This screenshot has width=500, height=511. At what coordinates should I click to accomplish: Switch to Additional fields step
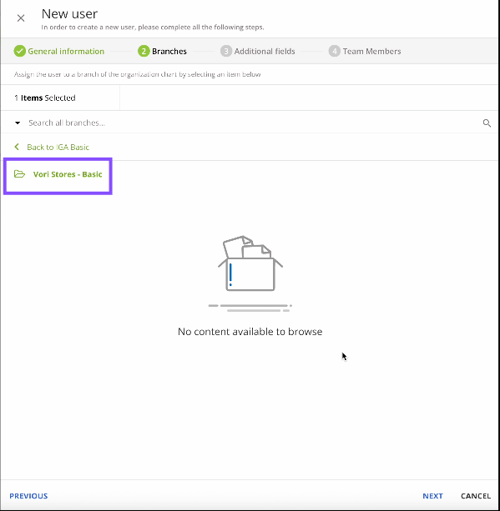pyautogui.click(x=265, y=51)
